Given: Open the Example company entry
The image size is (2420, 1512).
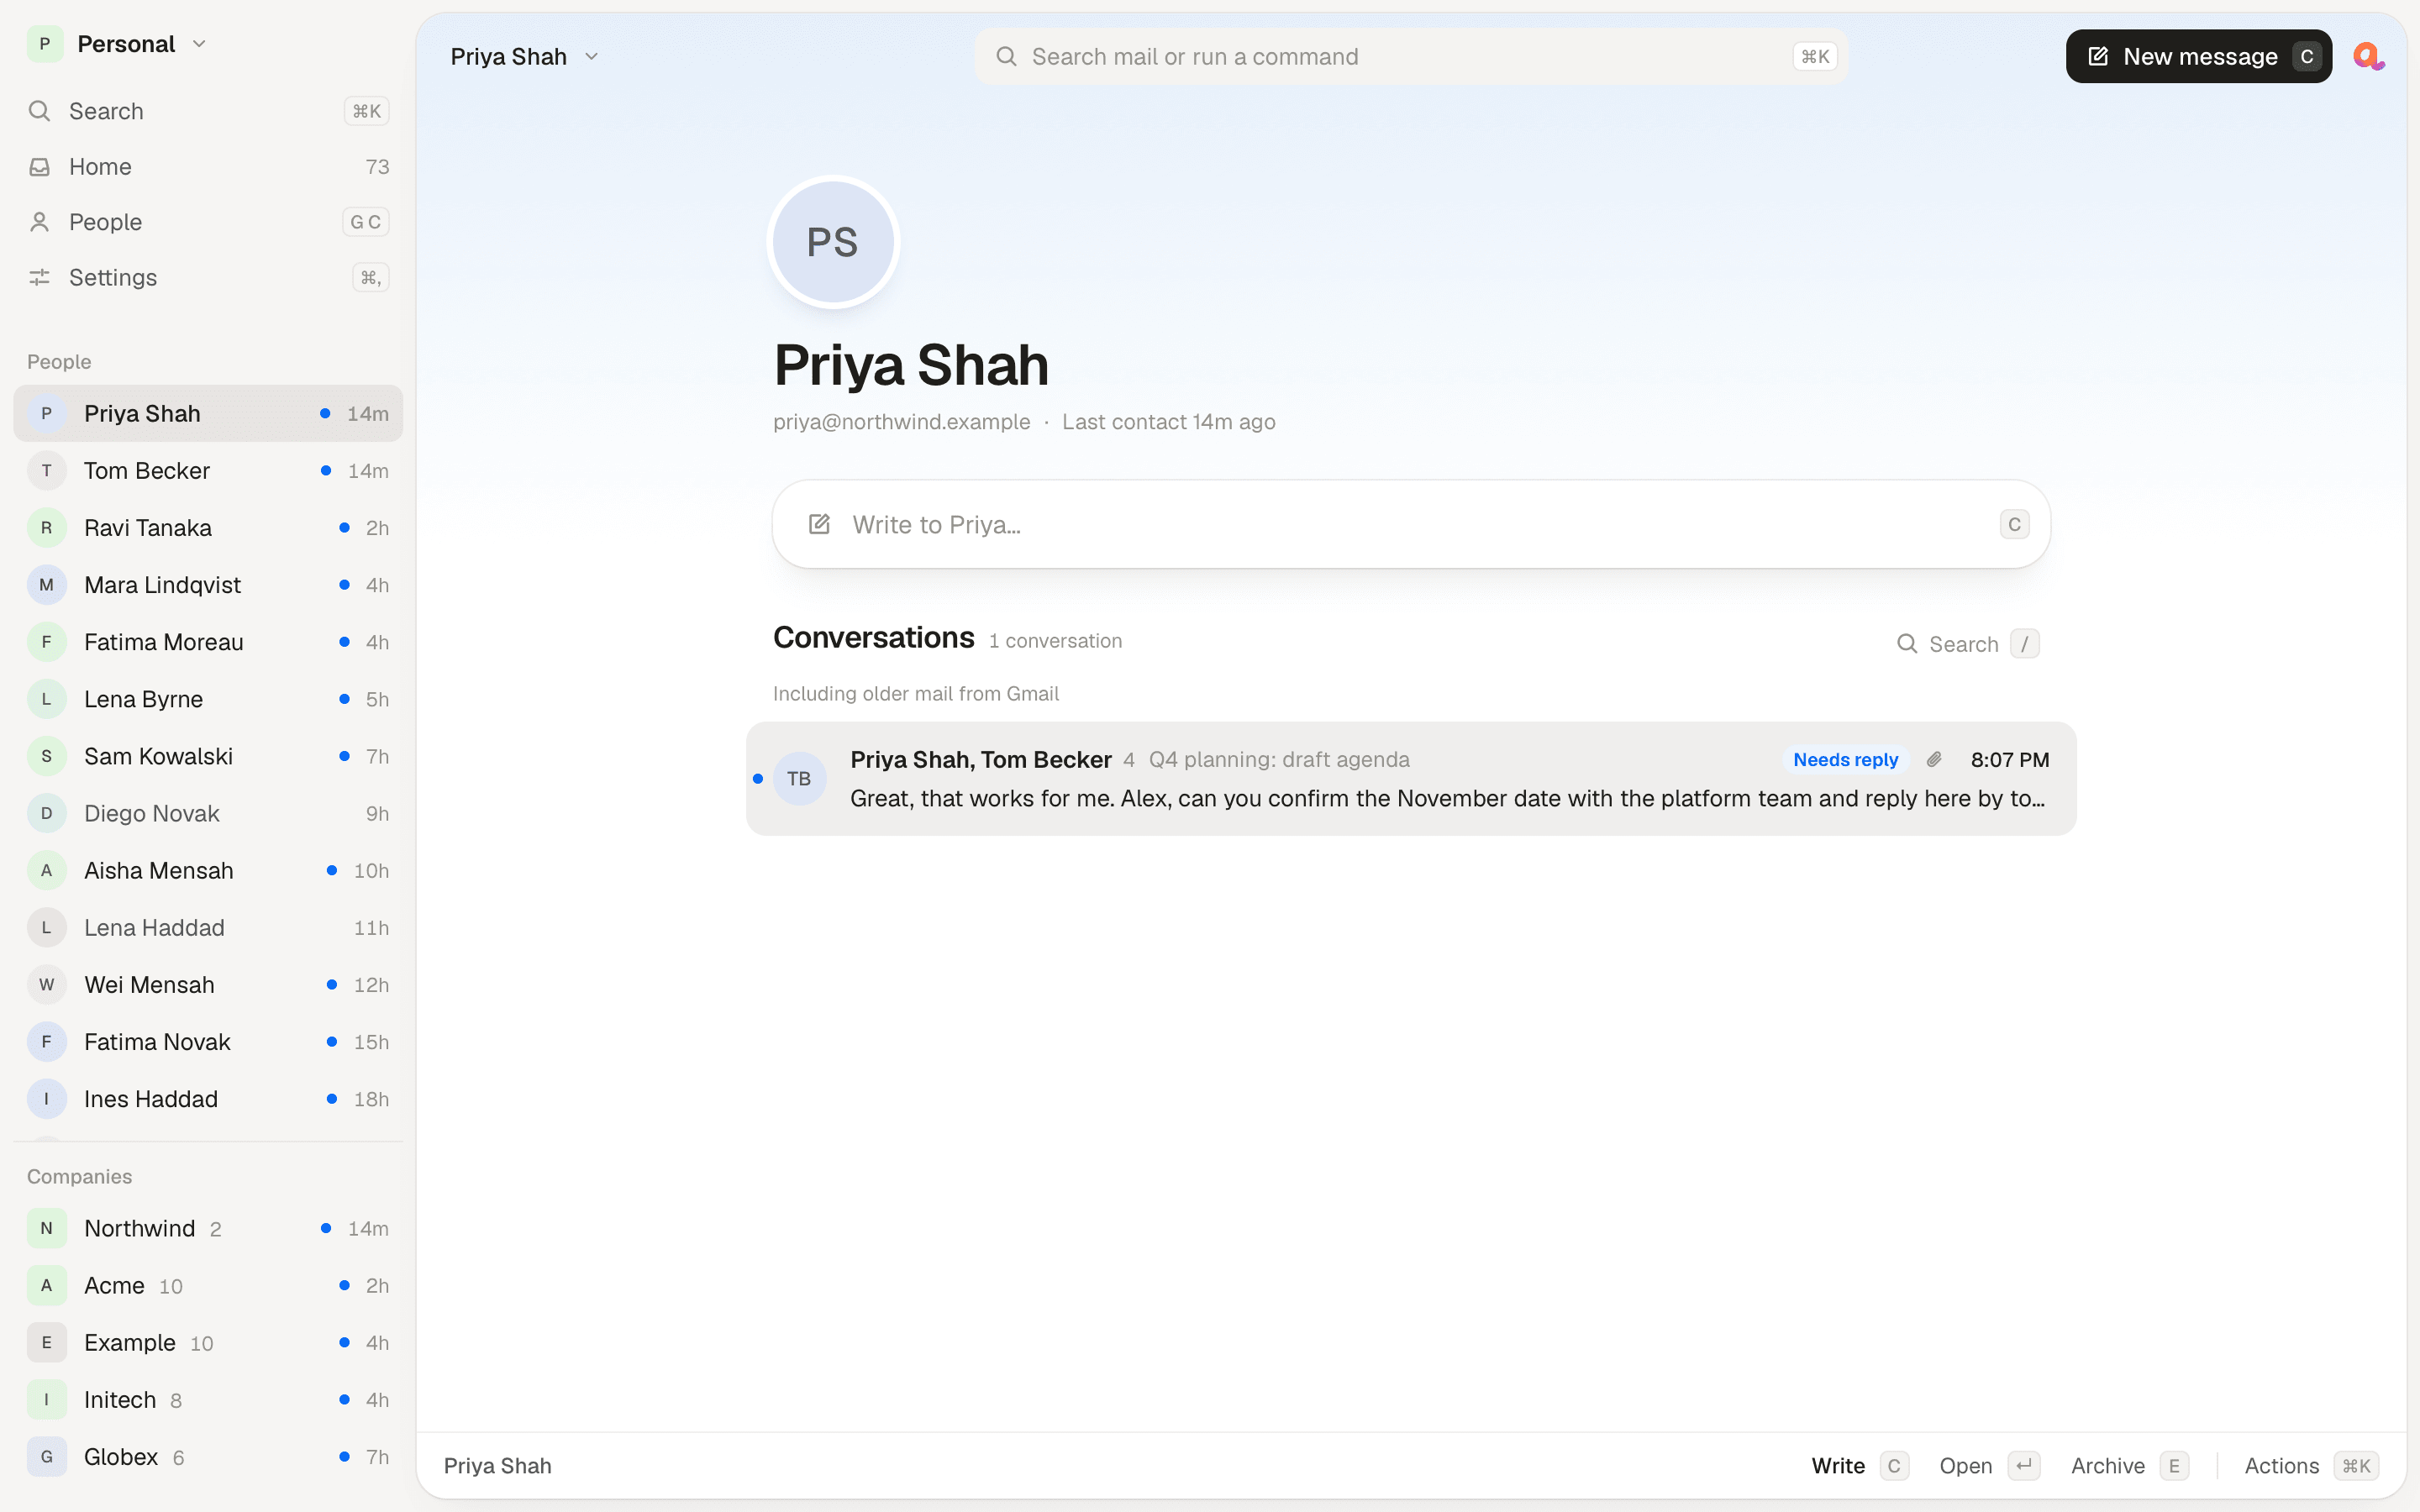Looking at the screenshot, I should coord(208,1343).
